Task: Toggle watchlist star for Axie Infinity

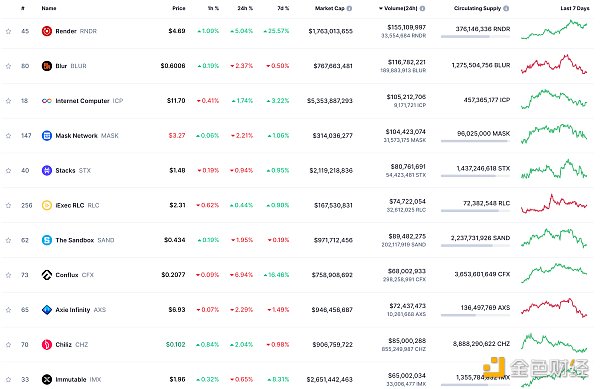Action: tap(8, 309)
